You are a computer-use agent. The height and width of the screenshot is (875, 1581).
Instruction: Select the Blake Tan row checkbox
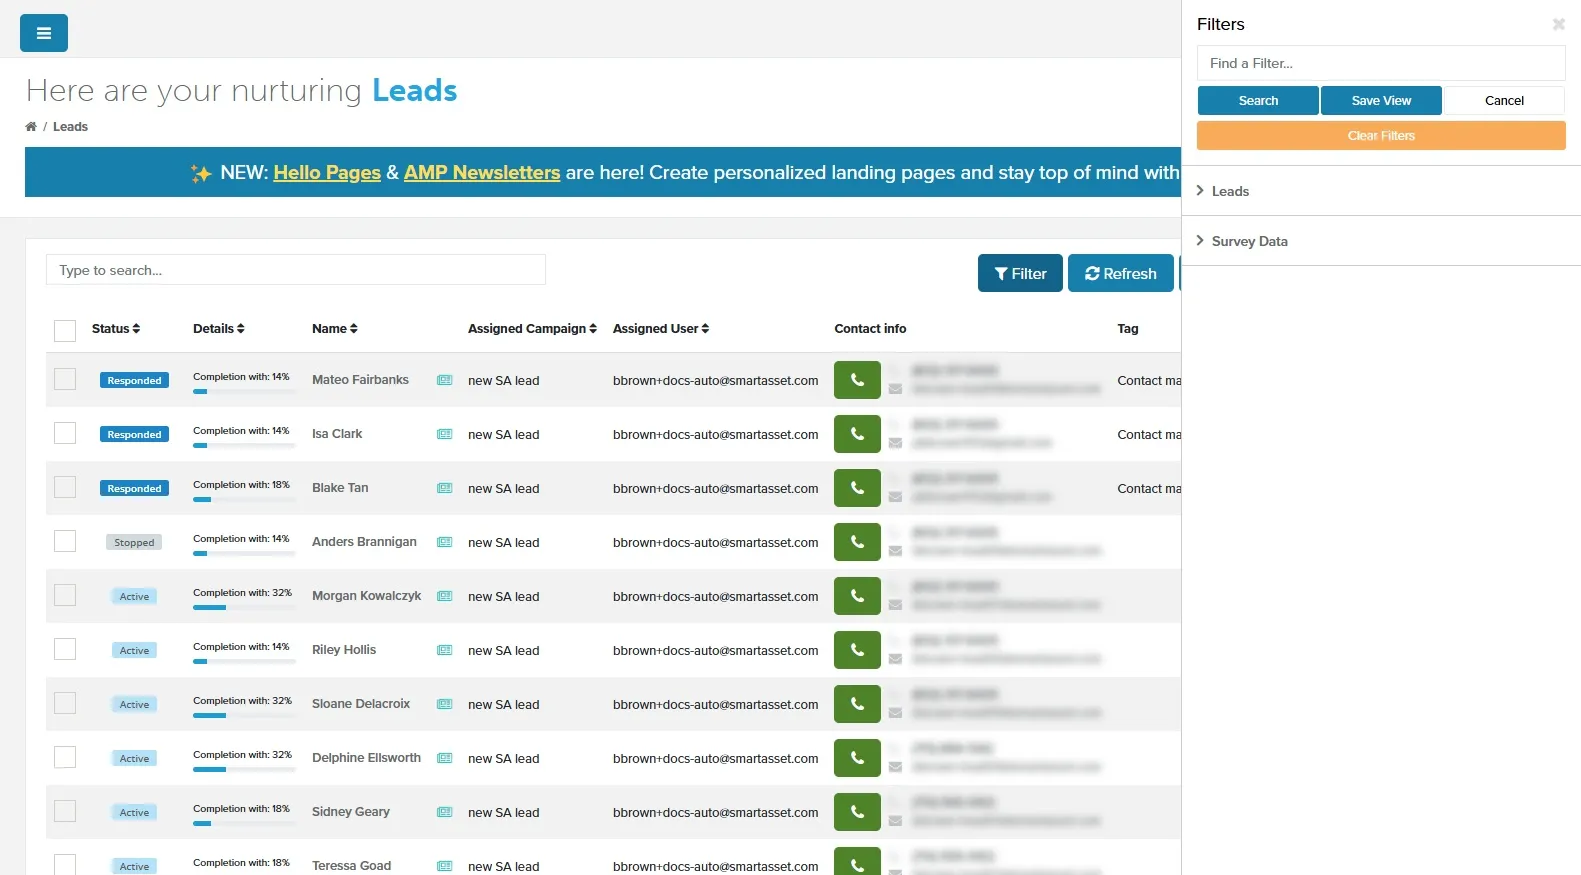click(65, 487)
